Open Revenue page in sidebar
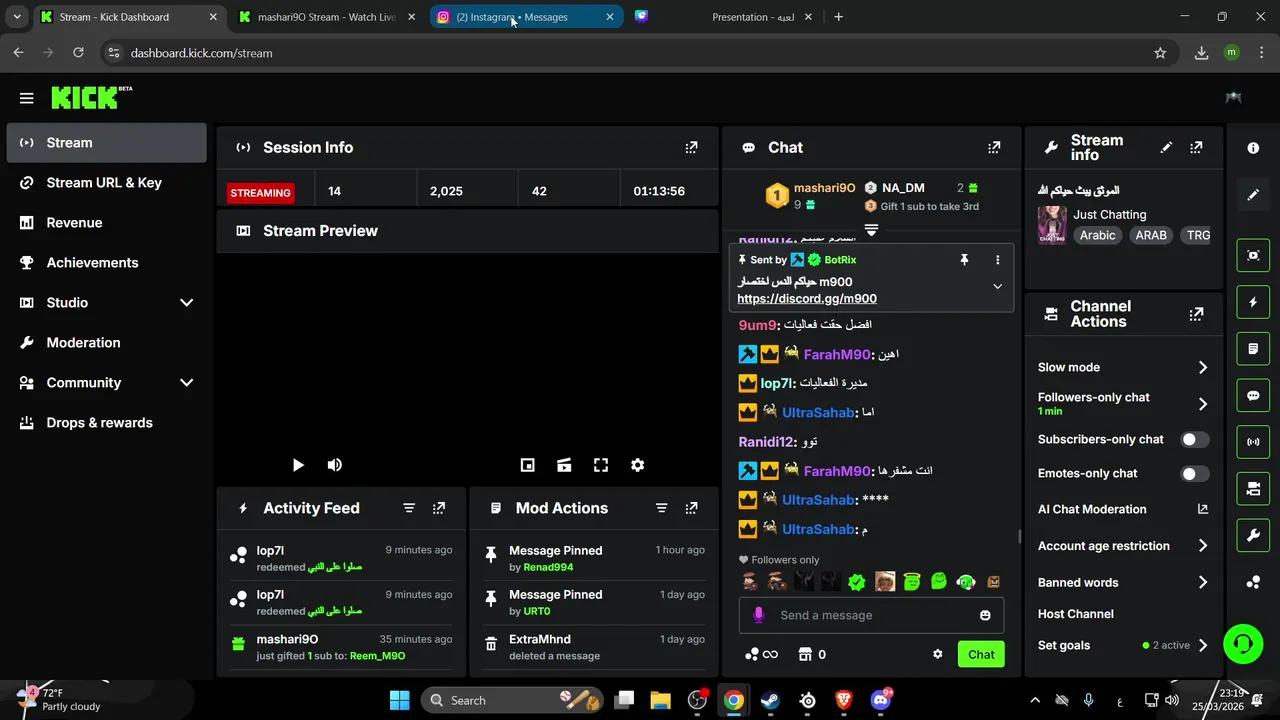 (x=106, y=222)
